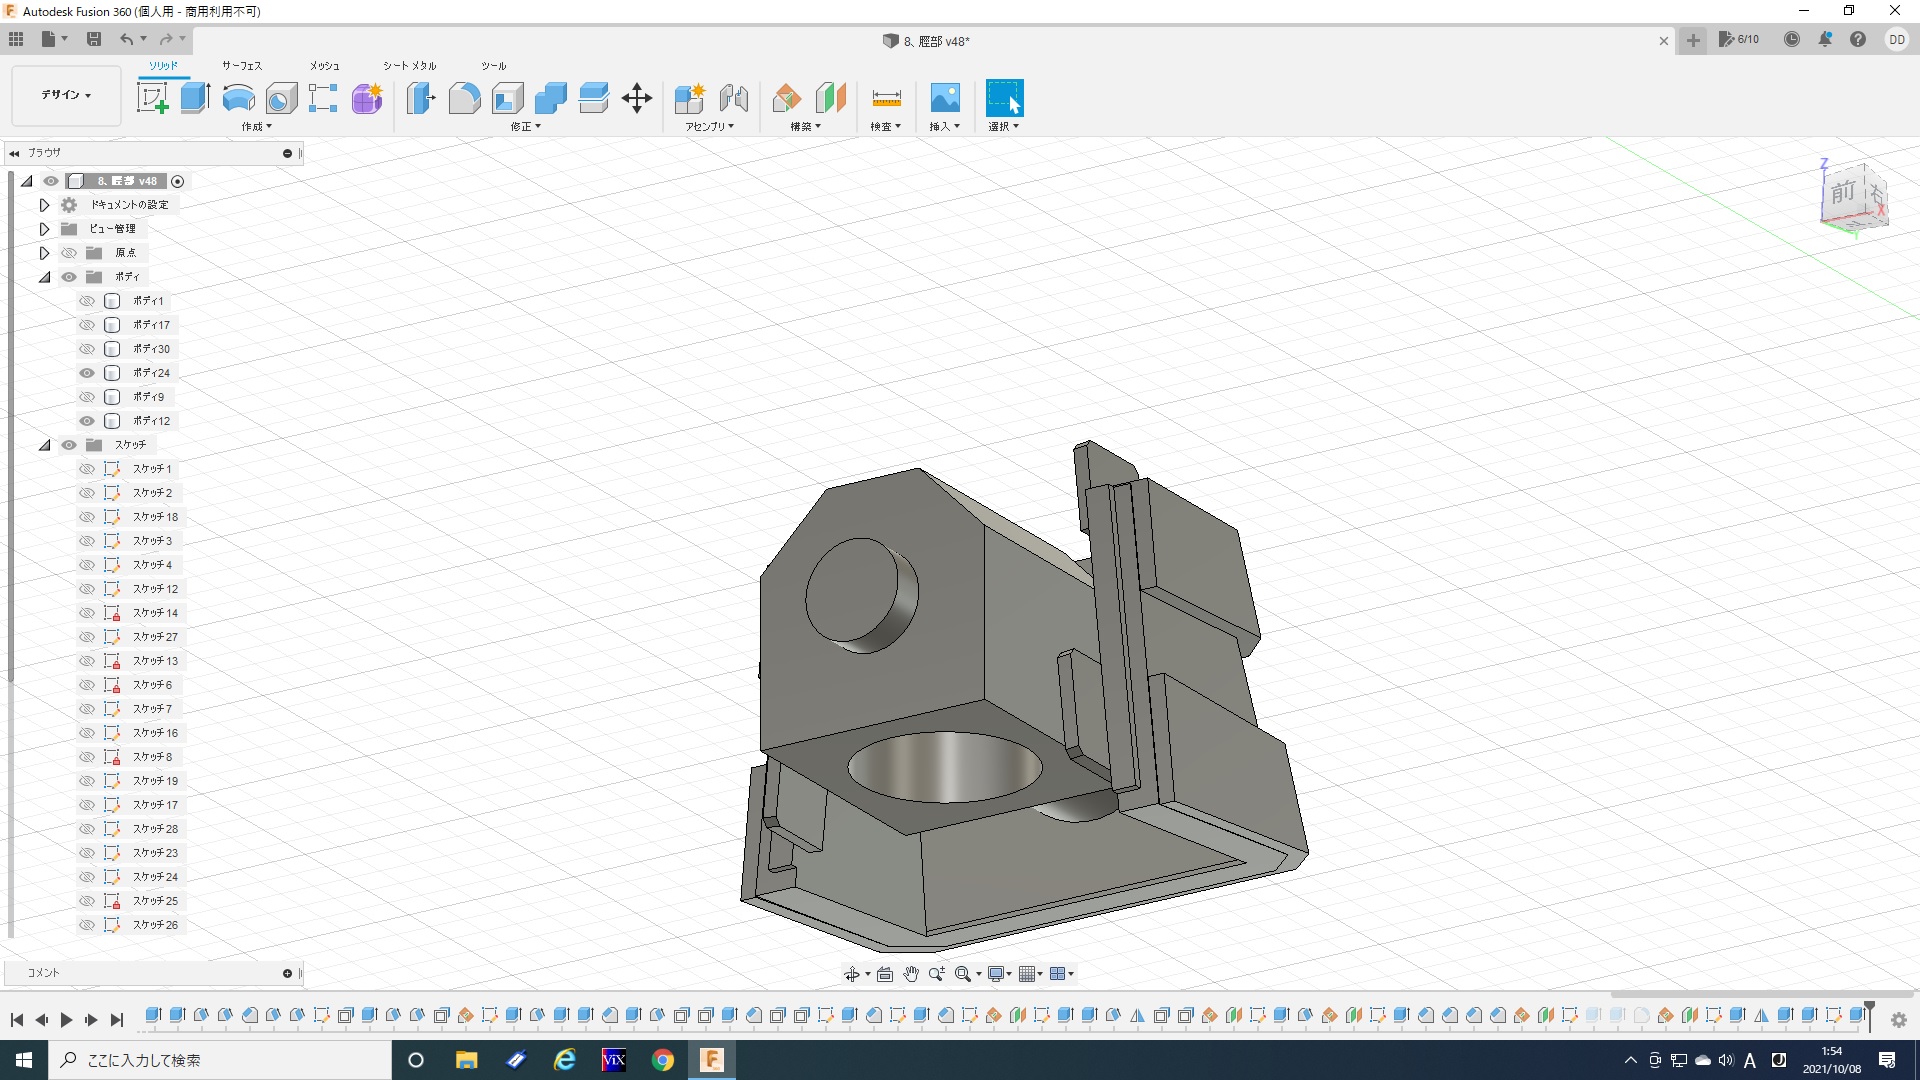Open the 修正 menu label
Screen dimensions: 1920x1080
tap(525, 127)
